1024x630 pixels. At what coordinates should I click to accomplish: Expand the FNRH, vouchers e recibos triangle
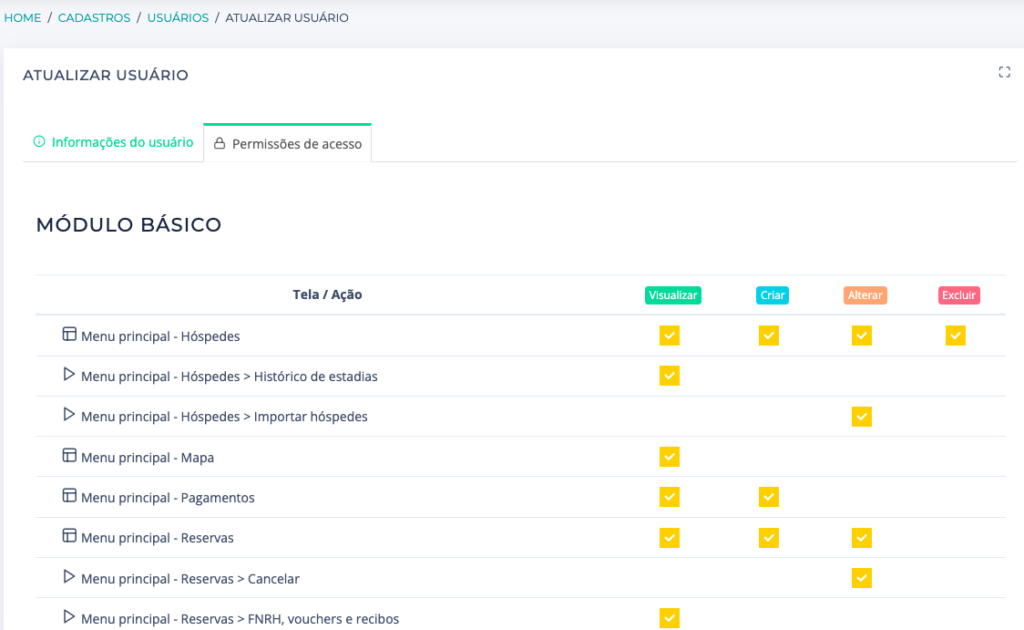pos(69,617)
